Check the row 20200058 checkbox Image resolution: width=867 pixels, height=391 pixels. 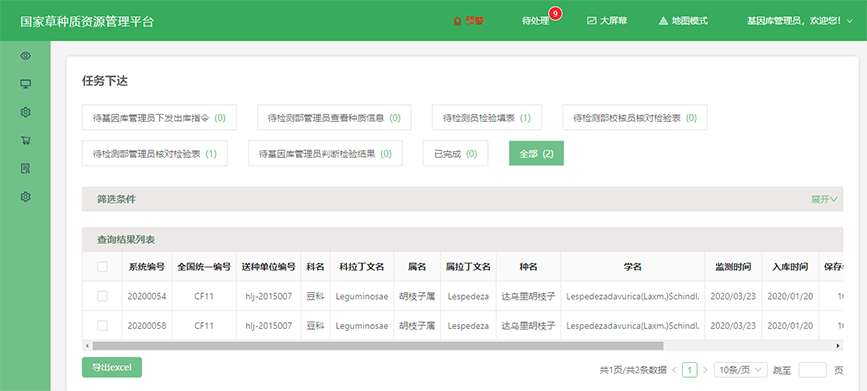102,326
